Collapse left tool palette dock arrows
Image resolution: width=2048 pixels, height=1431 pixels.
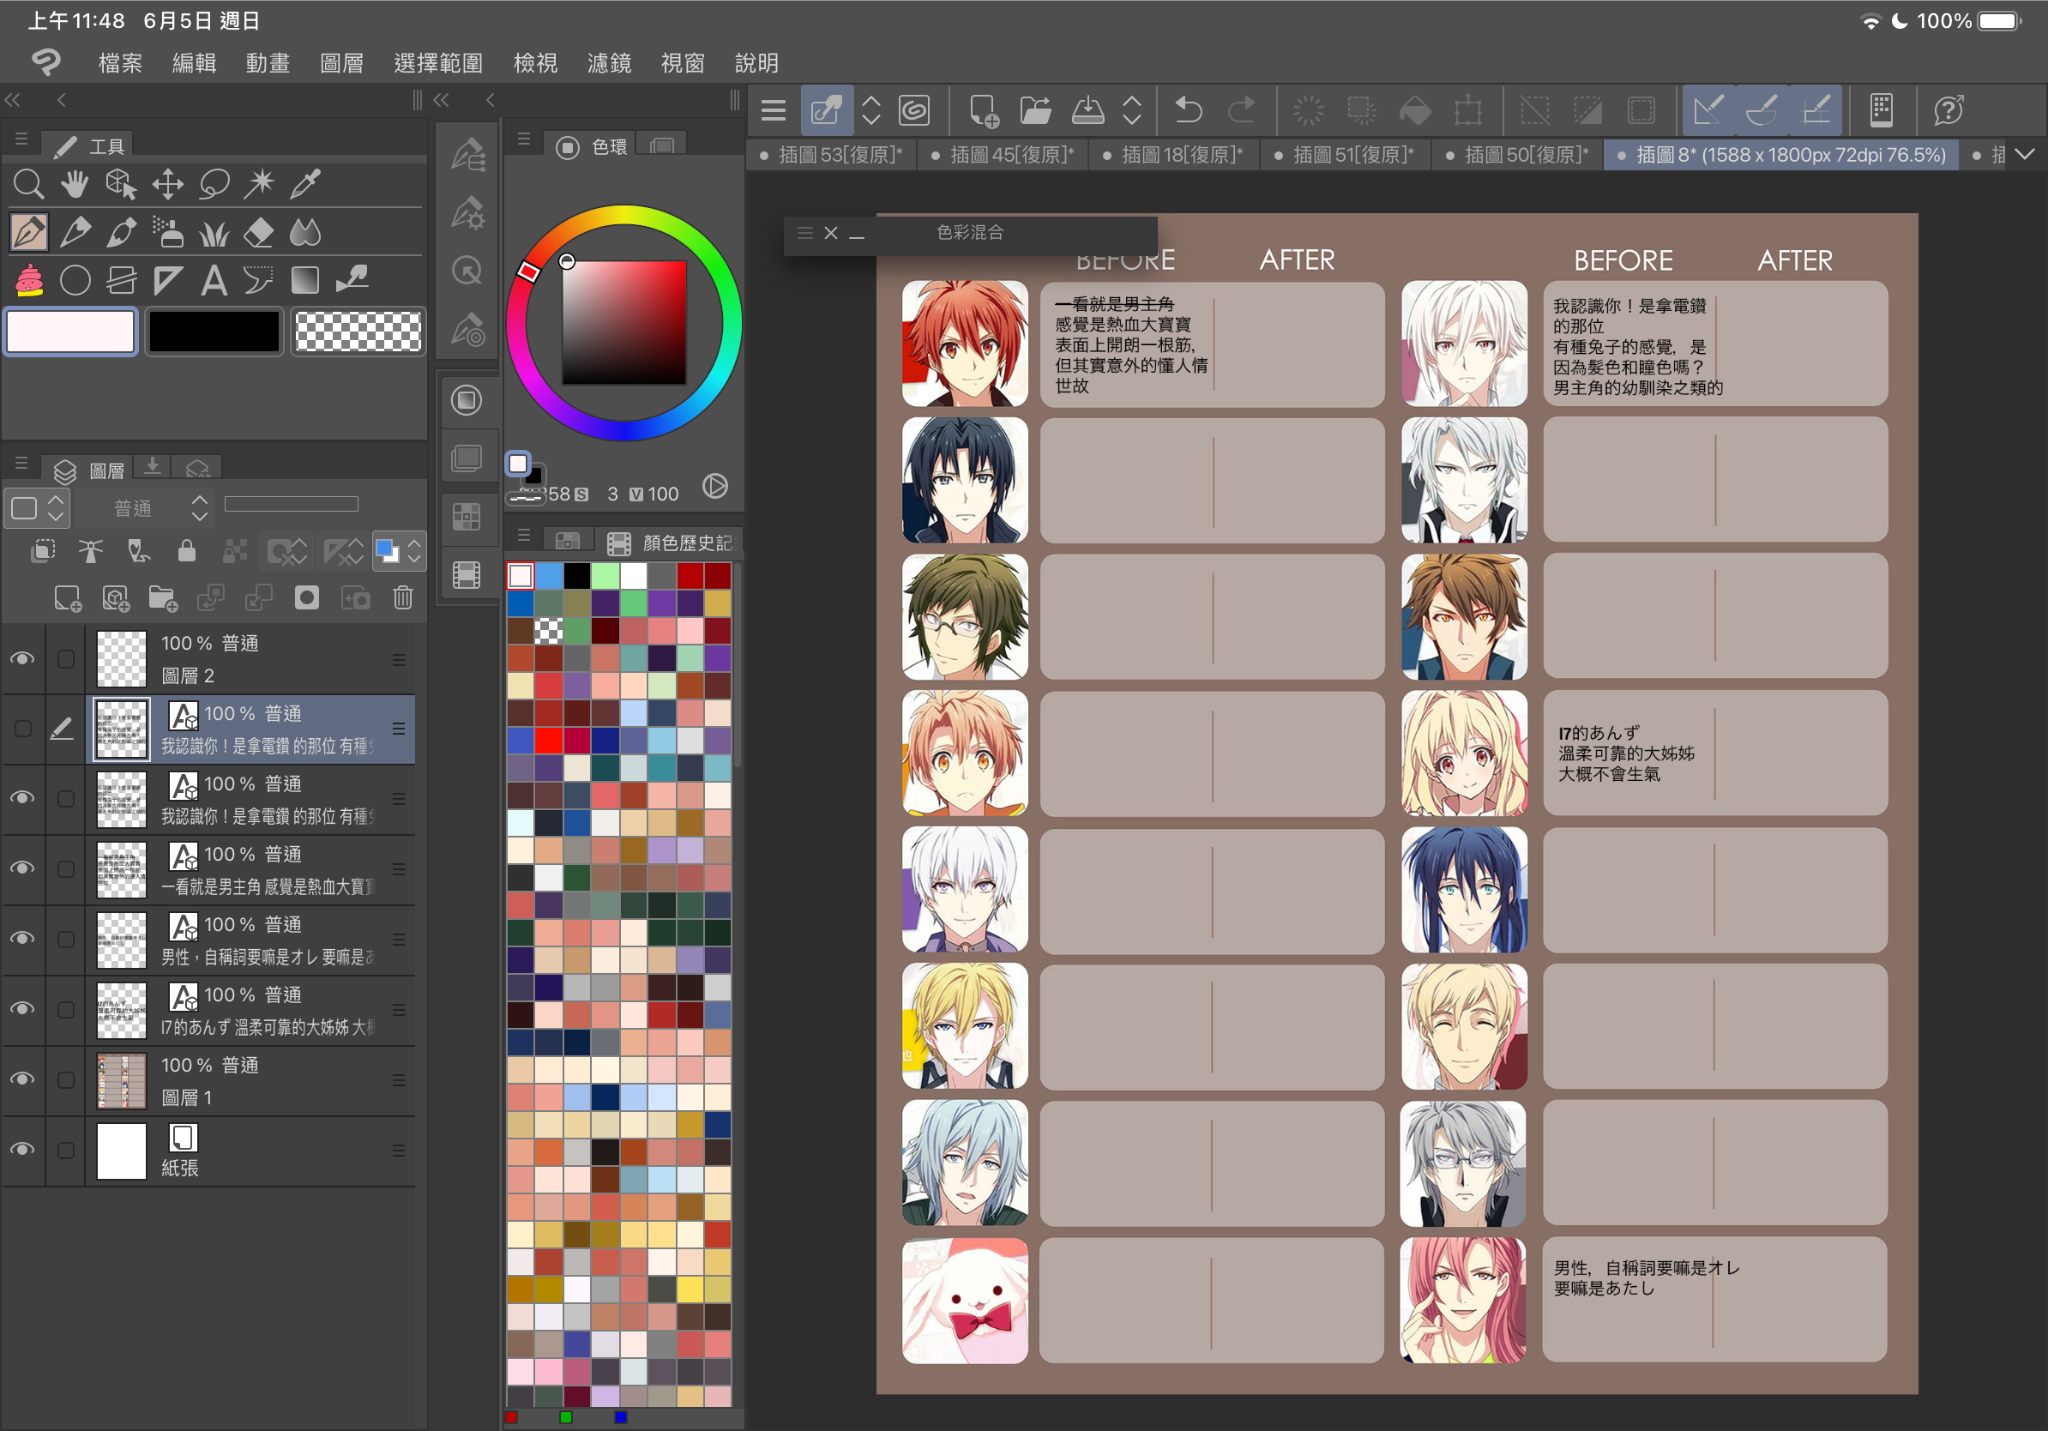click(13, 100)
